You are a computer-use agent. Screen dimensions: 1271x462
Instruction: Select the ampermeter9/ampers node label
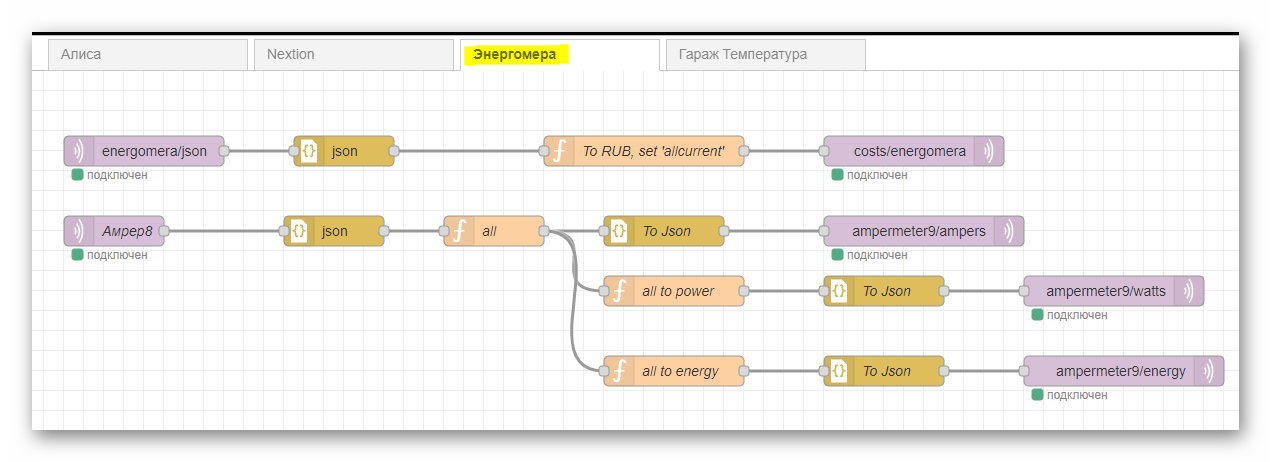tap(918, 231)
